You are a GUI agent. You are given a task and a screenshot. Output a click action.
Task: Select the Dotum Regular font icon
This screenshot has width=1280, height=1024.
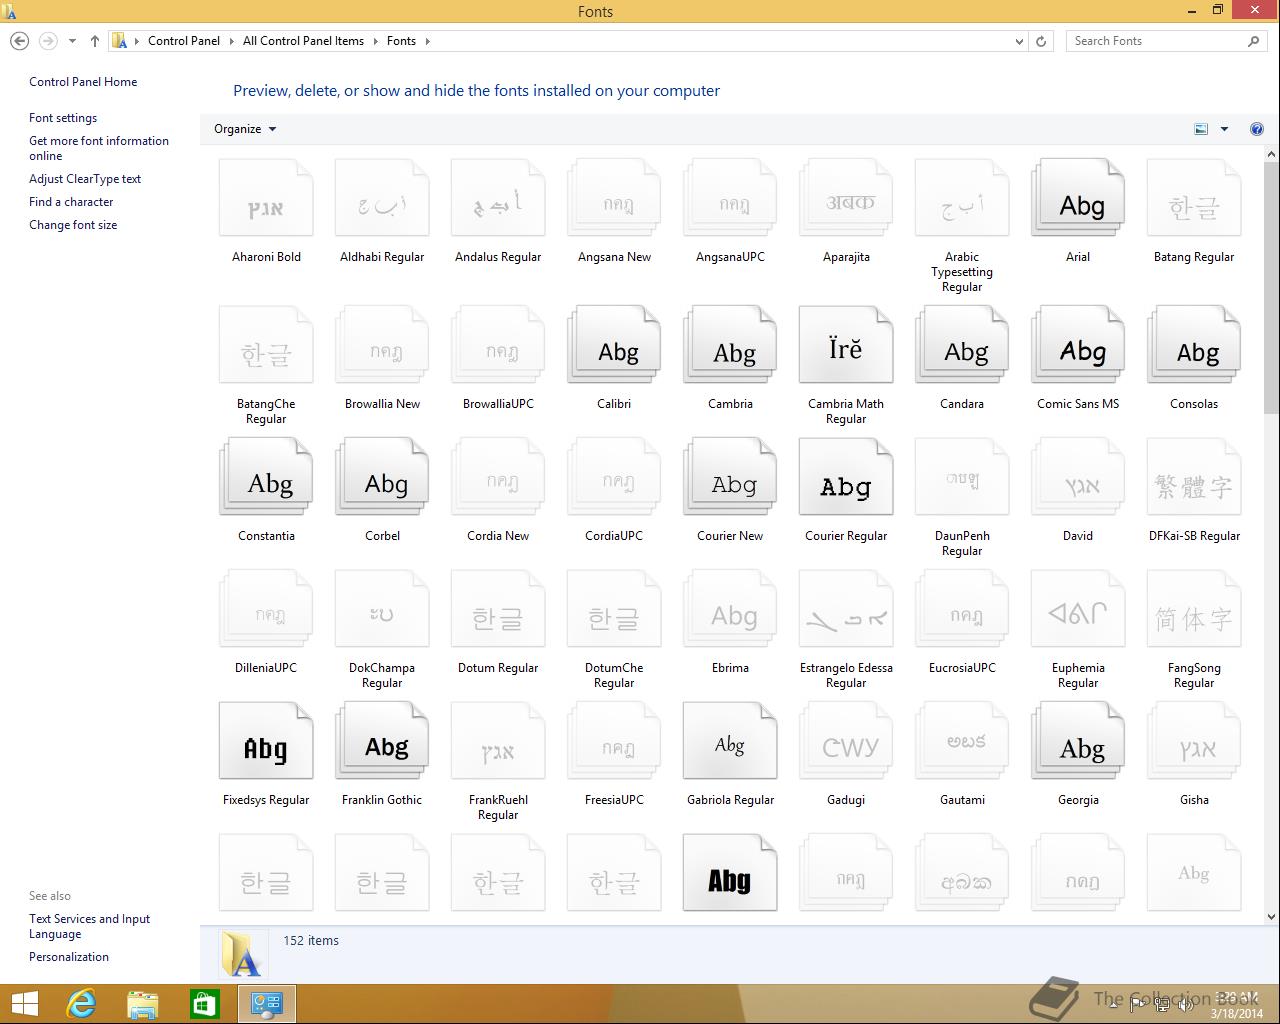(x=498, y=610)
